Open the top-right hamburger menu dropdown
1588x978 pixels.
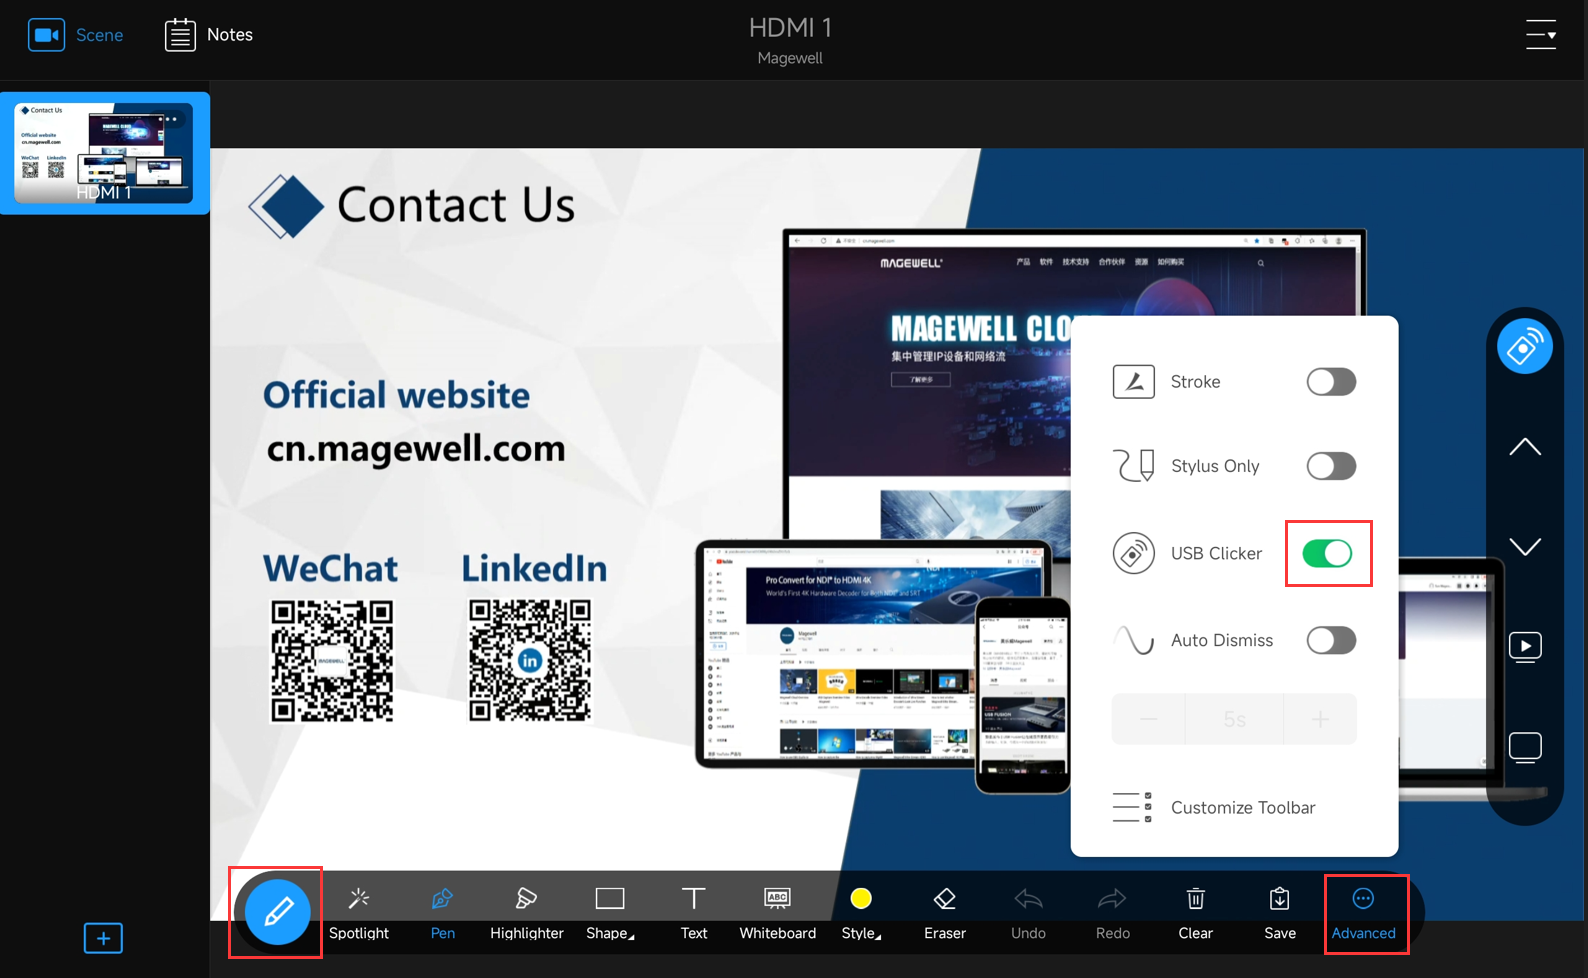(x=1540, y=35)
